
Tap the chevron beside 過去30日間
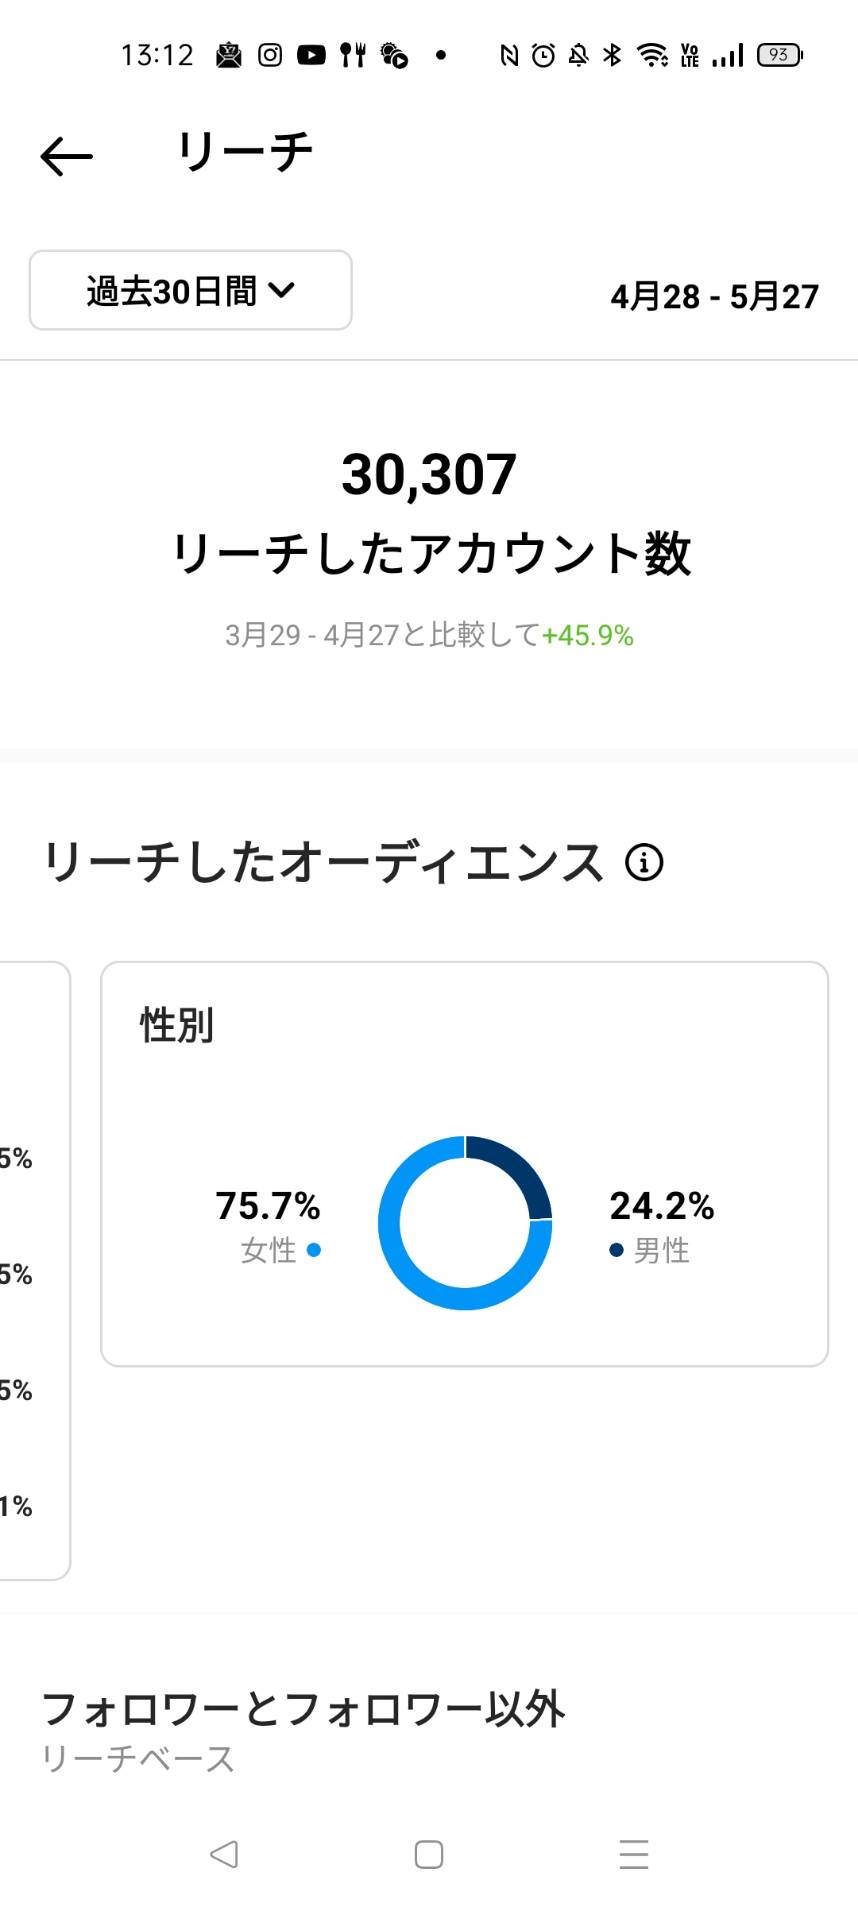tap(282, 290)
